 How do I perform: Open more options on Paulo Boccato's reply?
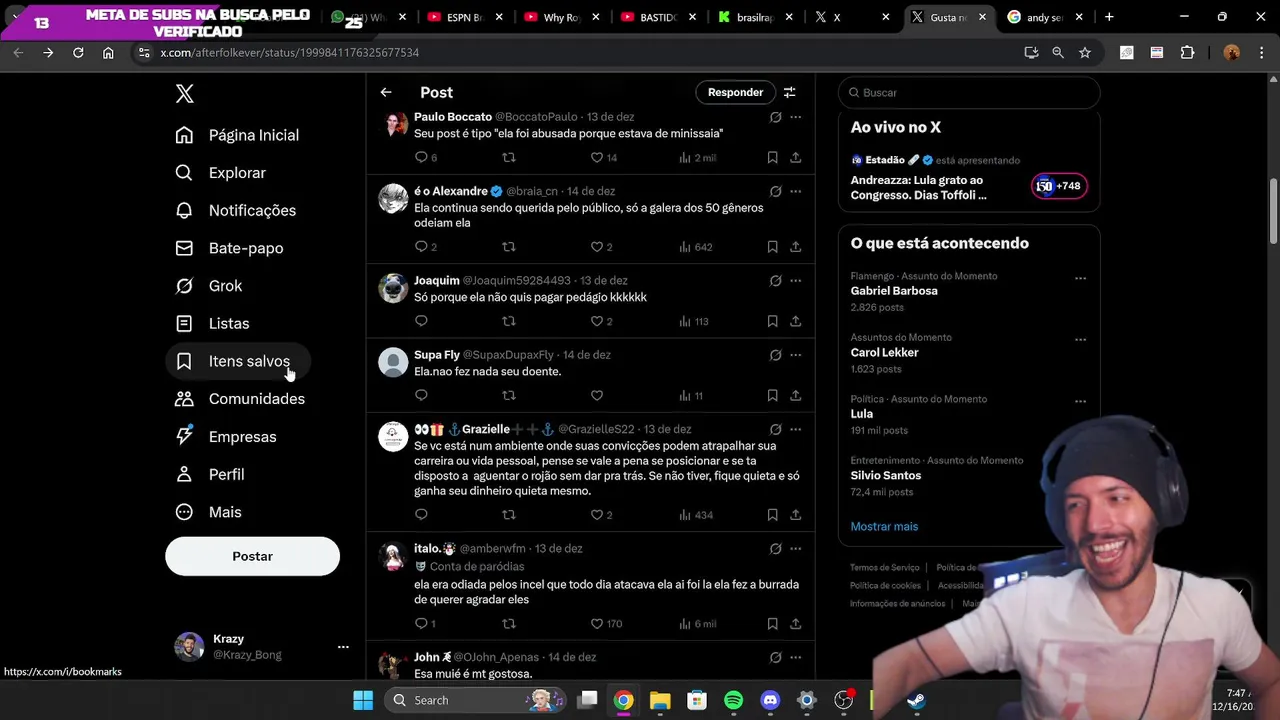point(795,117)
